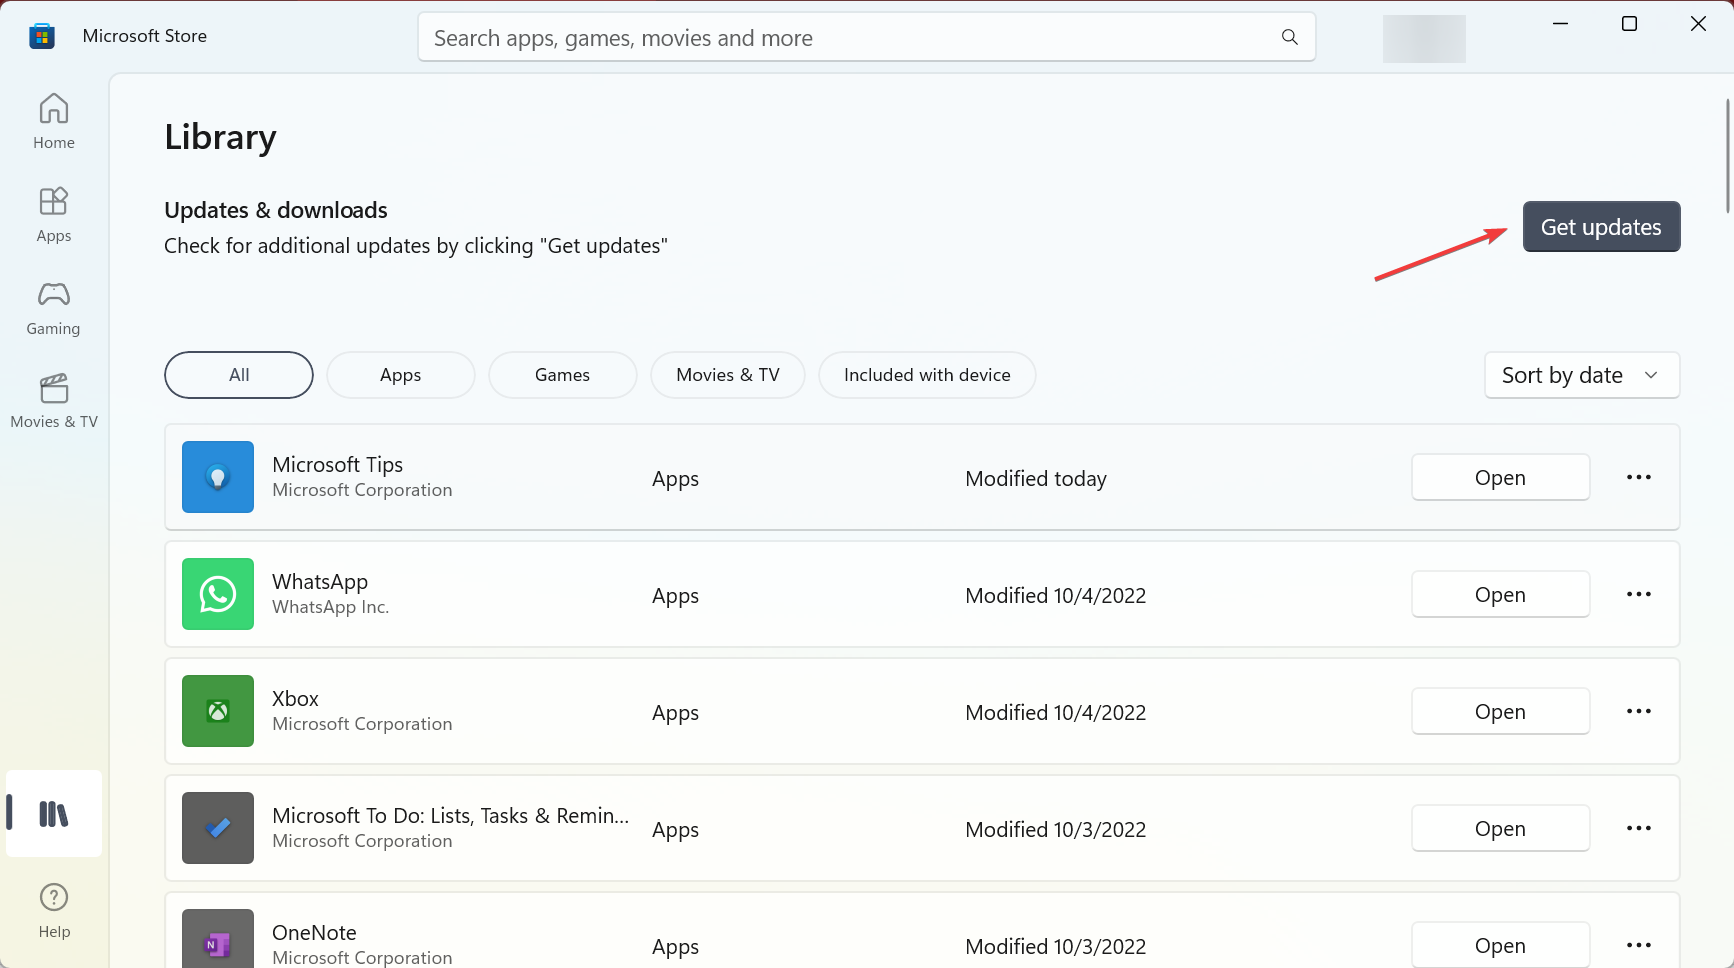Select the OneNote title text
Image resolution: width=1734 pixels, height=968 pixels.
[x=314, y=932]
